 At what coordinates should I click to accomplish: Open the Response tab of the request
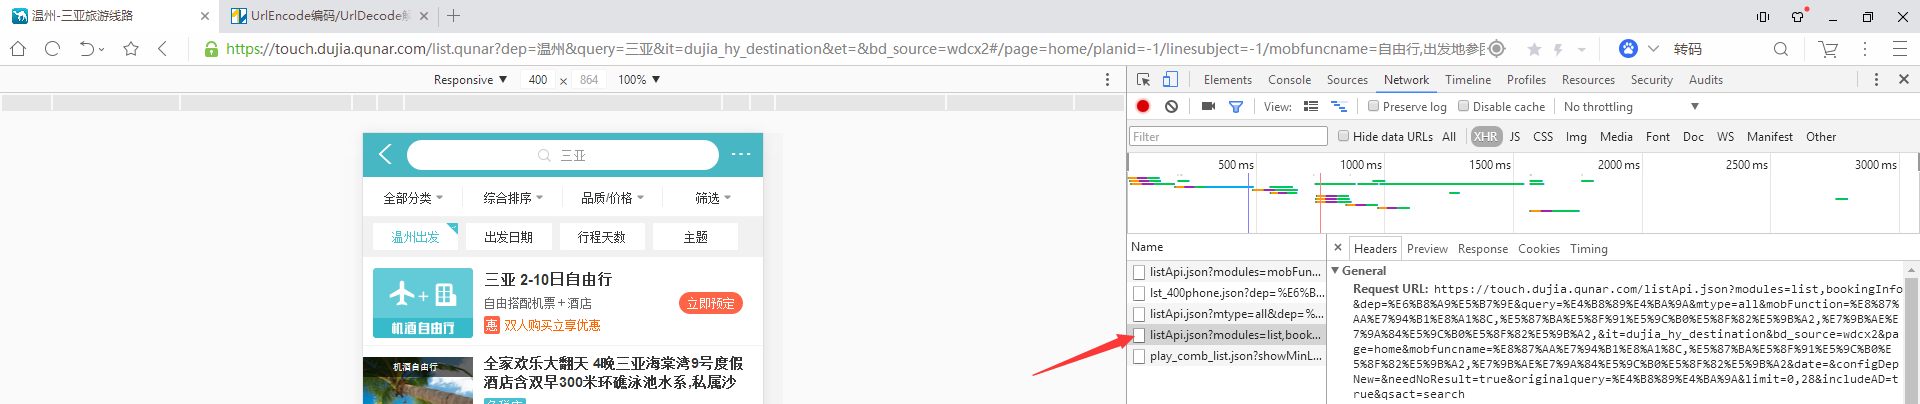click(1482, 249)
